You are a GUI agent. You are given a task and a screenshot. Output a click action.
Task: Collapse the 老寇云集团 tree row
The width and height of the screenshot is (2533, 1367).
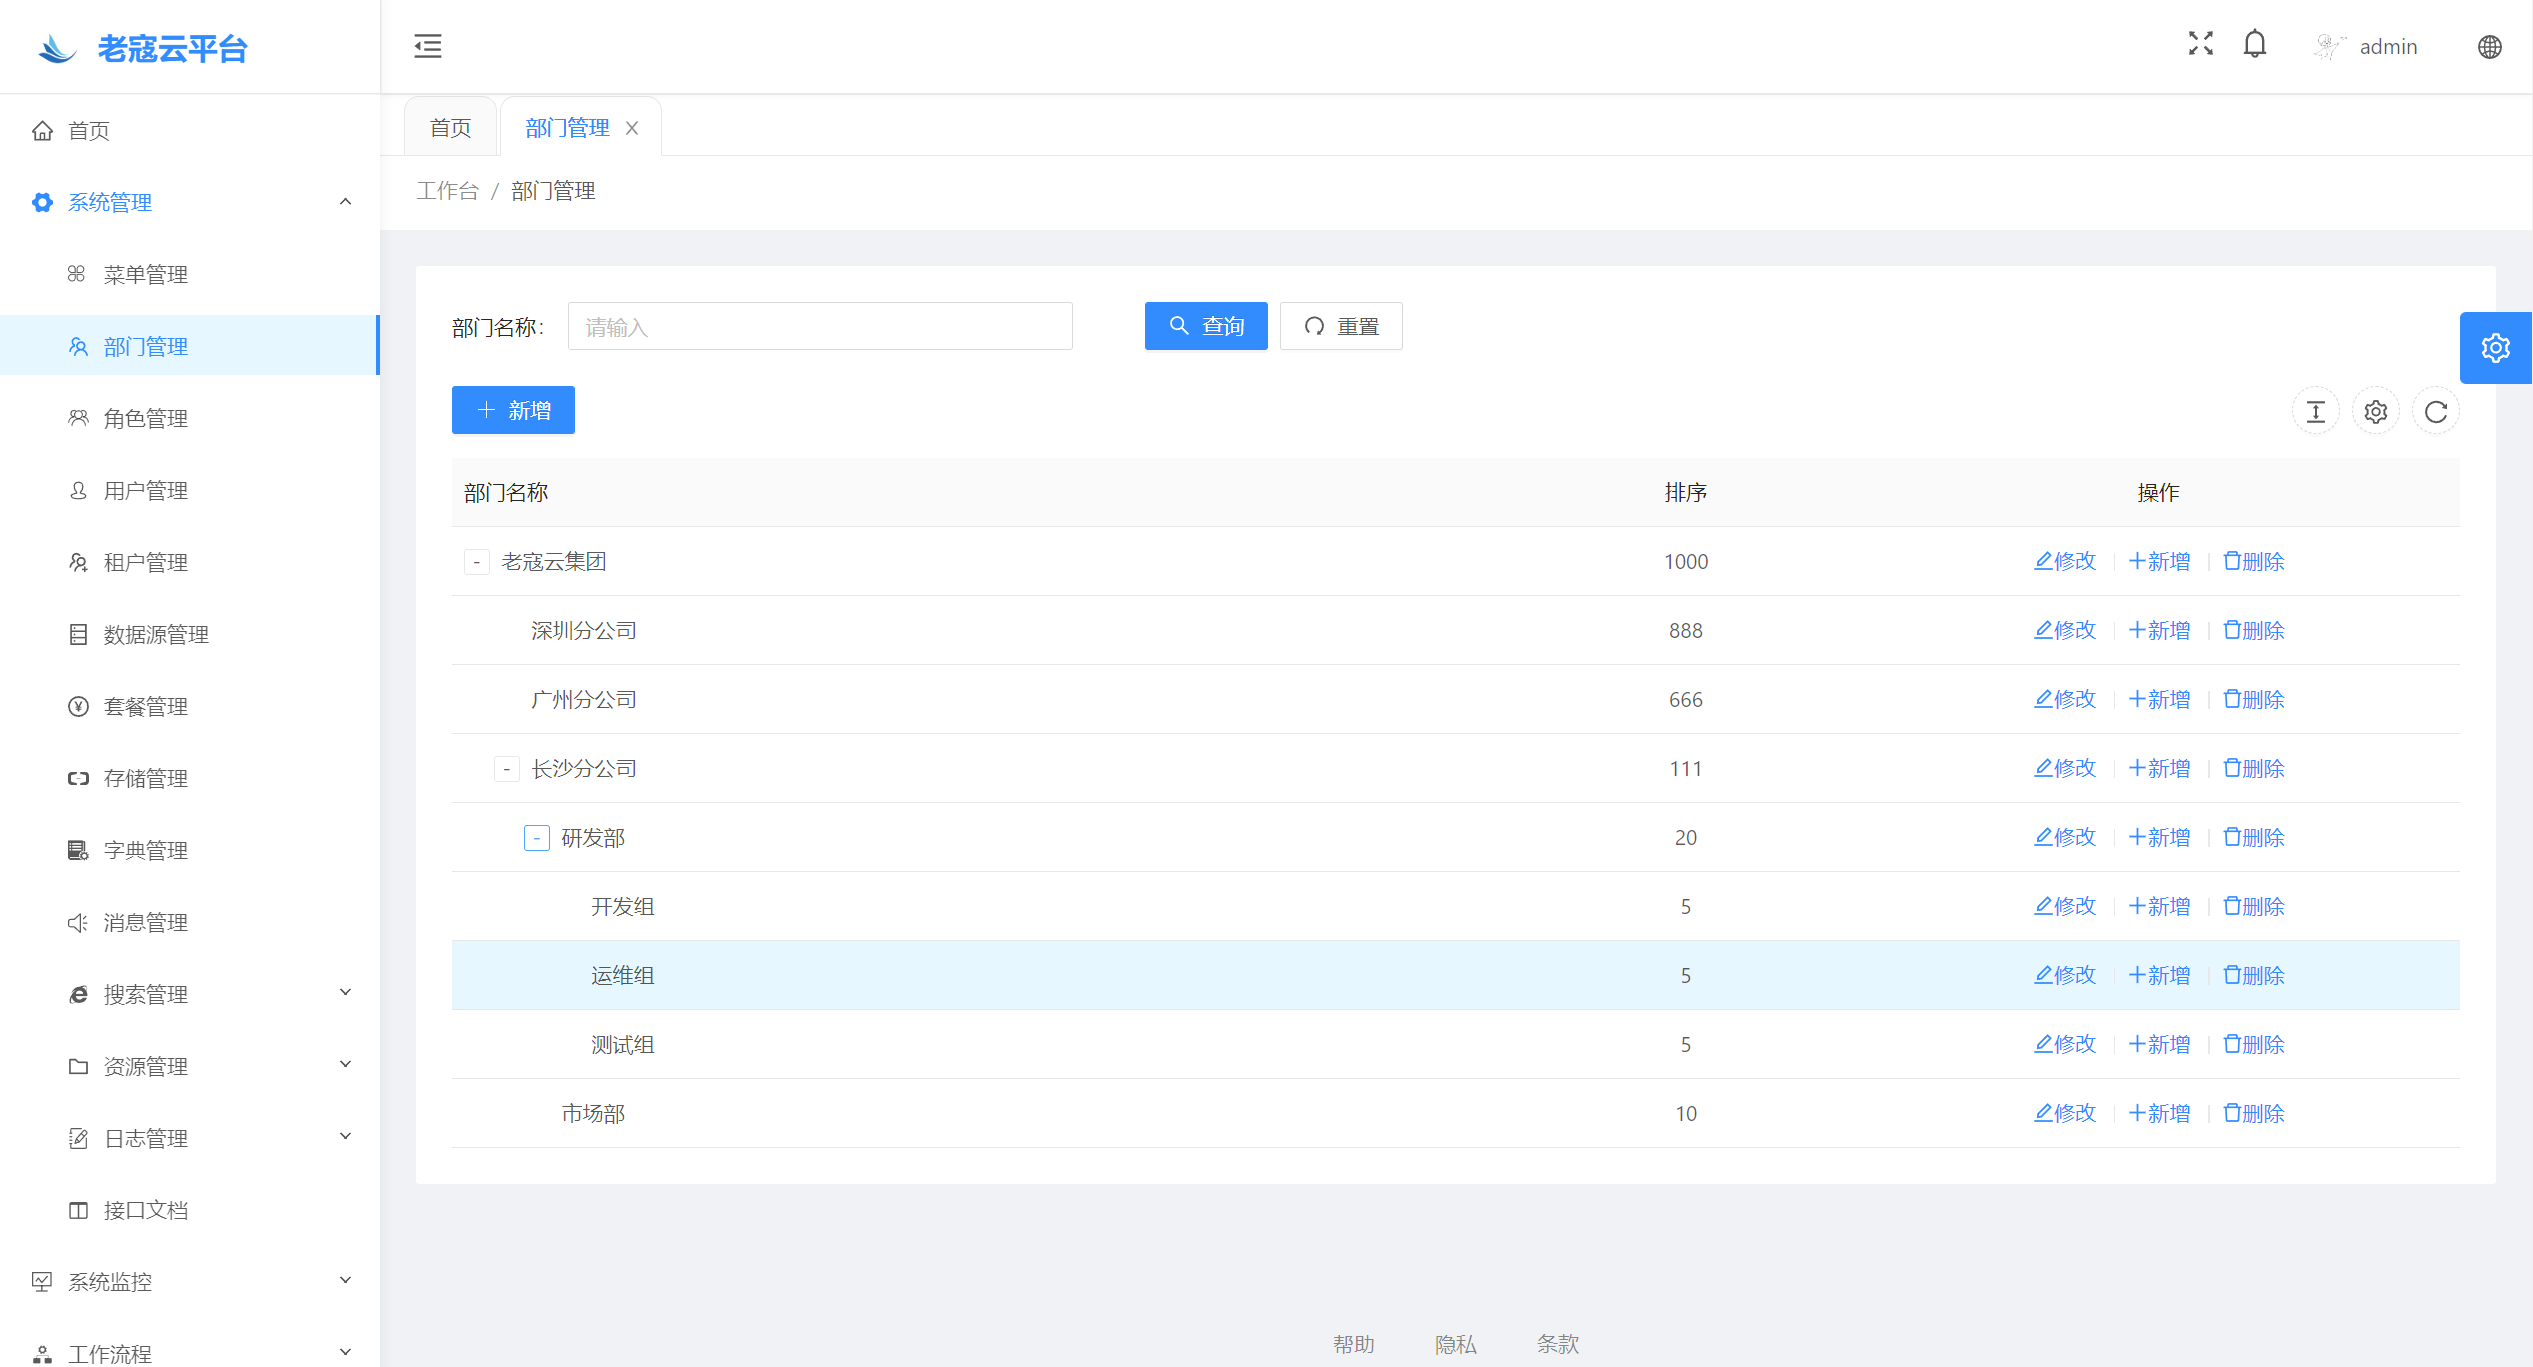(x=477, y=562)
